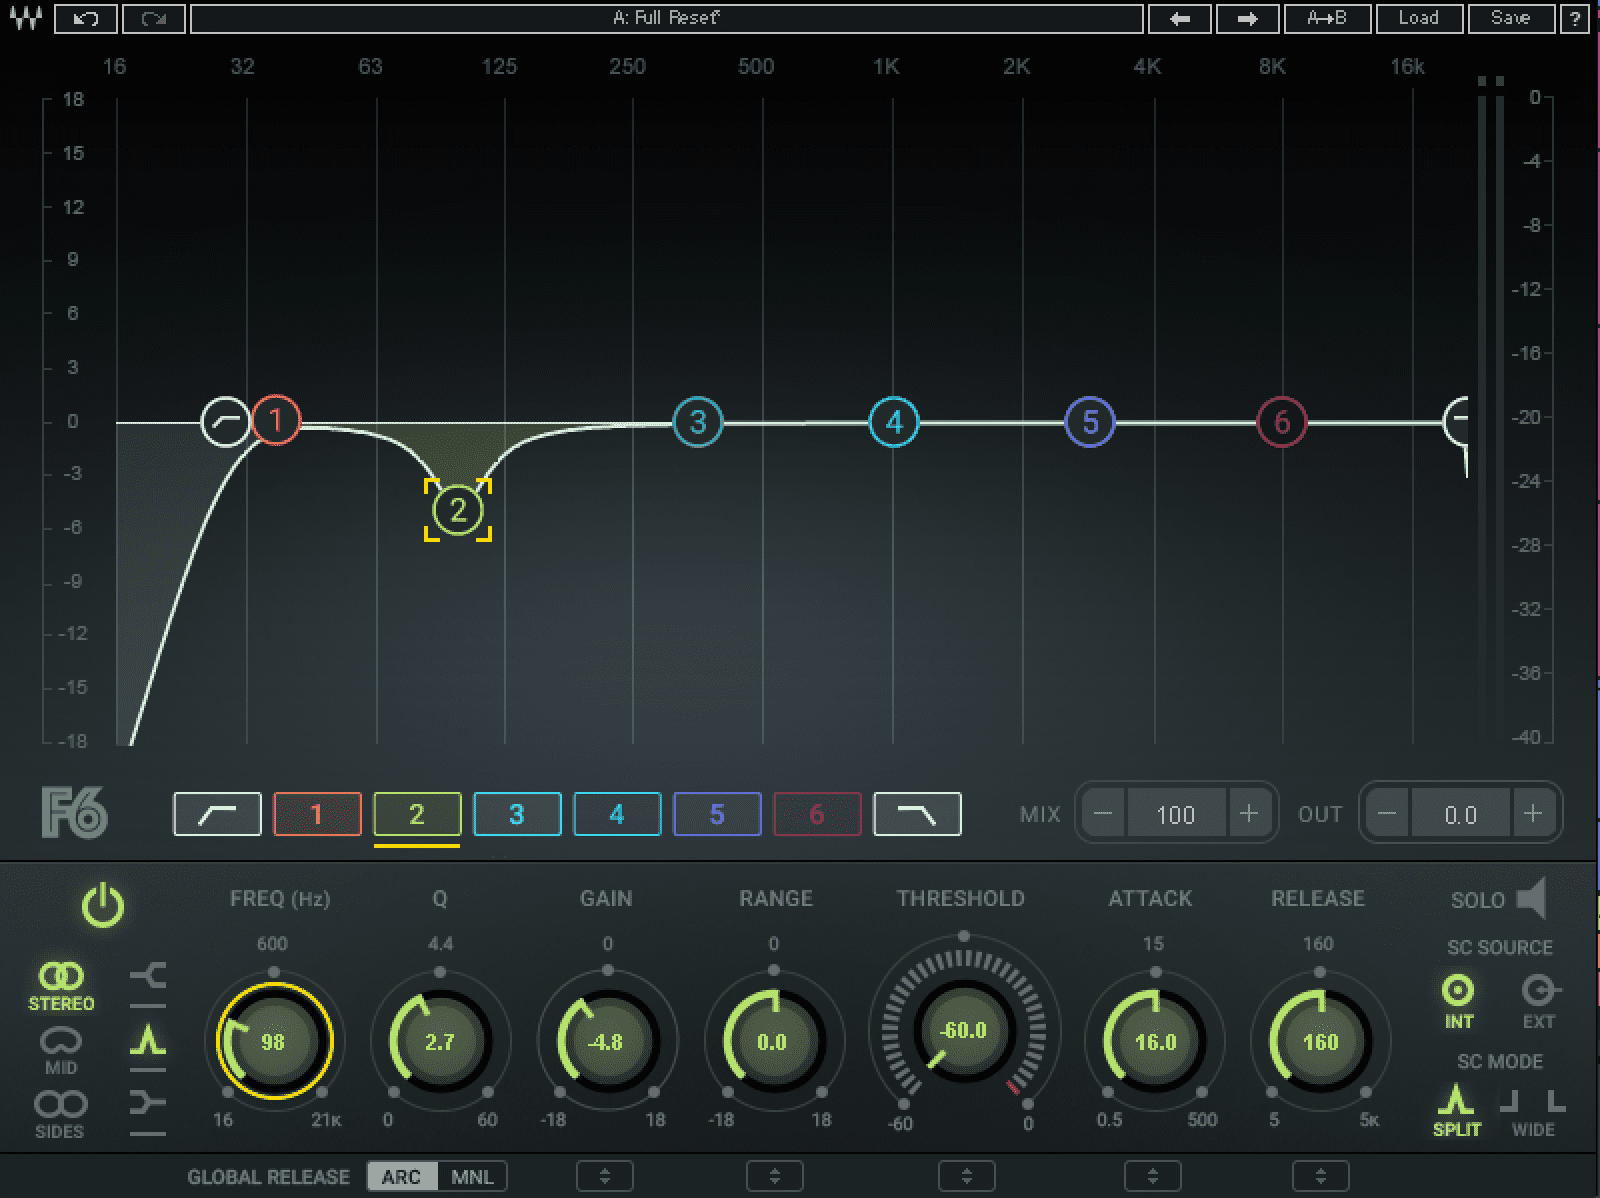
Task: Open help with the question mark button
Action: (1575, 18)
